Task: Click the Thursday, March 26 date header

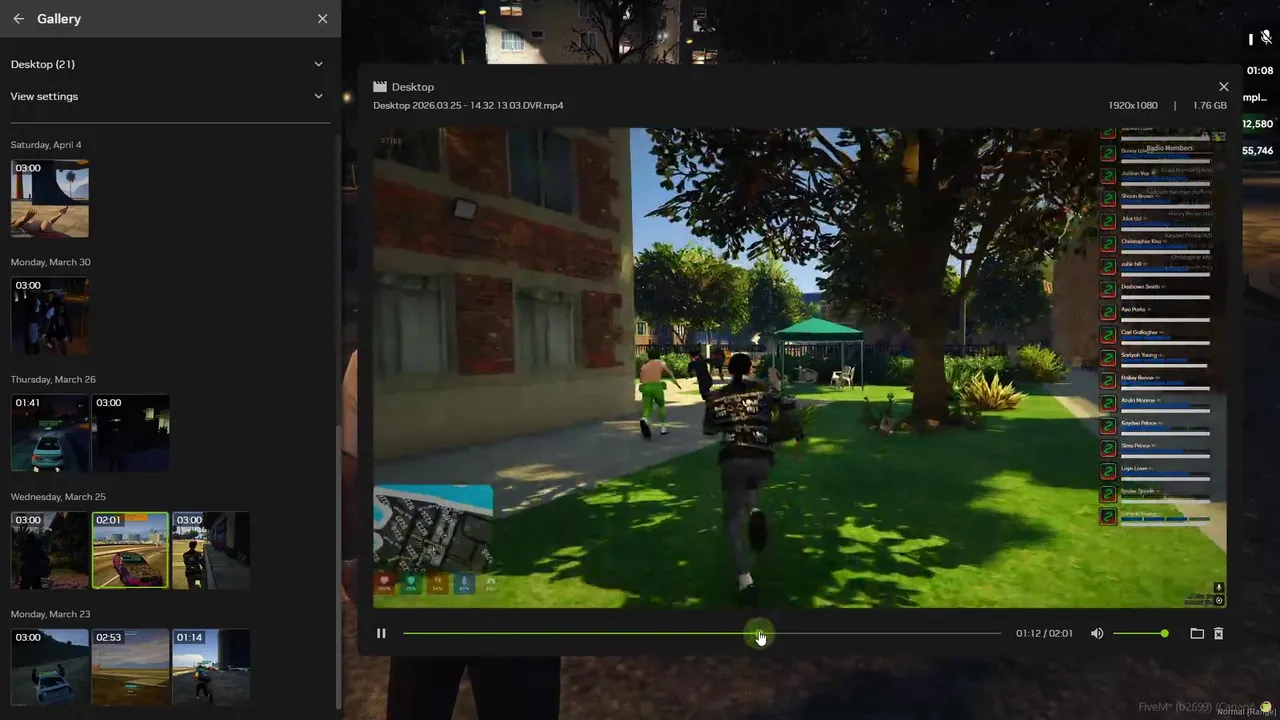Action: tap(53, 380)
